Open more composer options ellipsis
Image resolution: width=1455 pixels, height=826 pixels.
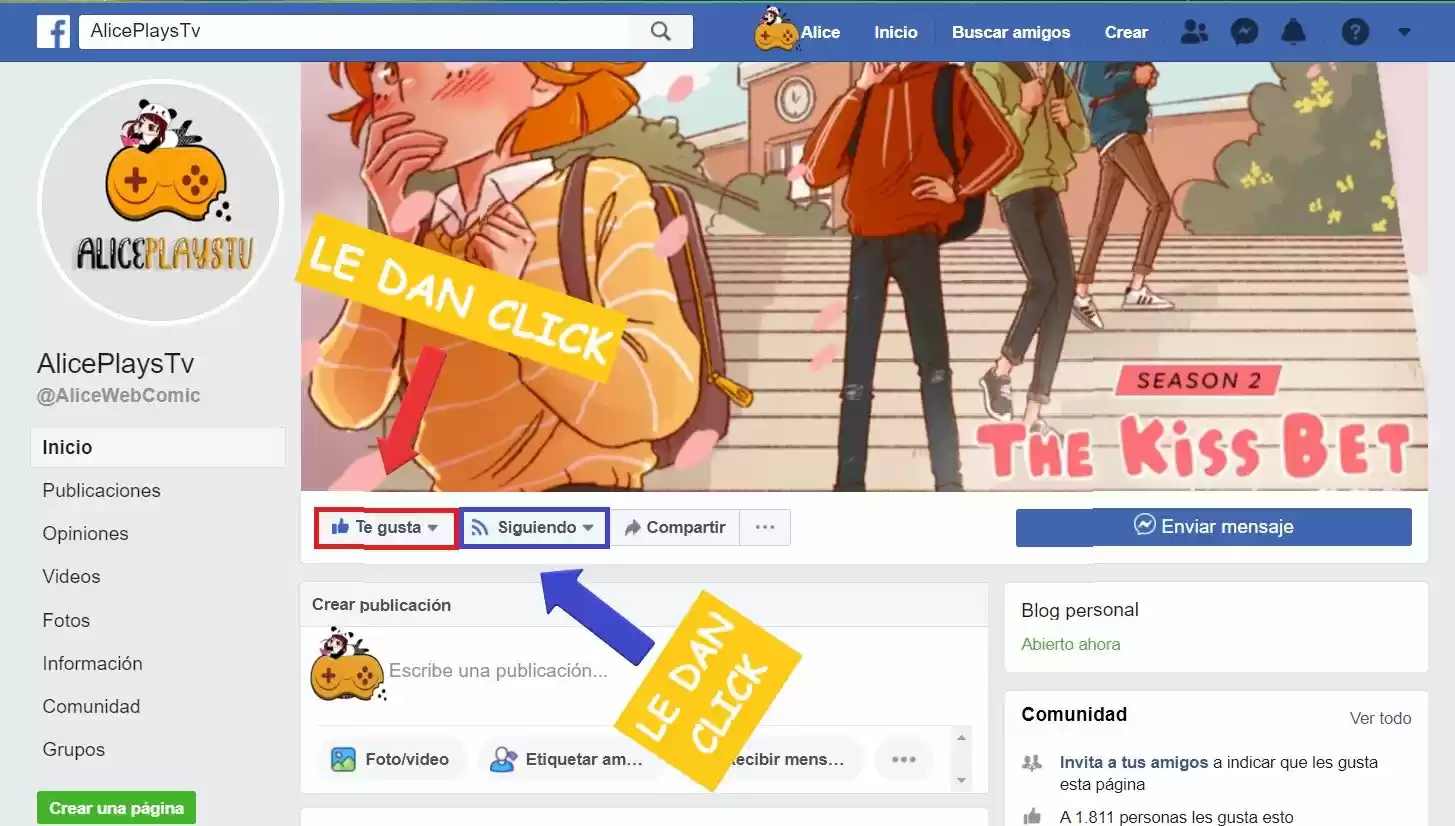(x=904, y=759)
